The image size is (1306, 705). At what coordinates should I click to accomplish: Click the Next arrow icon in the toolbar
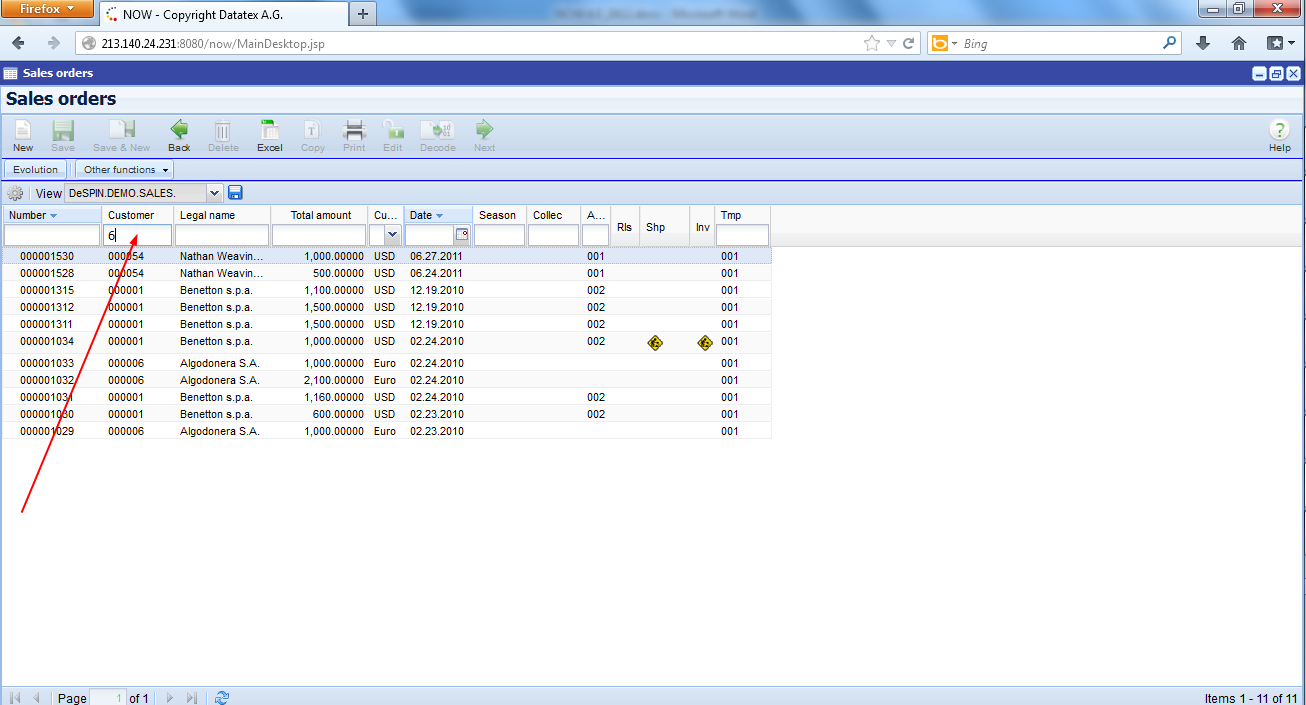coord(483,136)
